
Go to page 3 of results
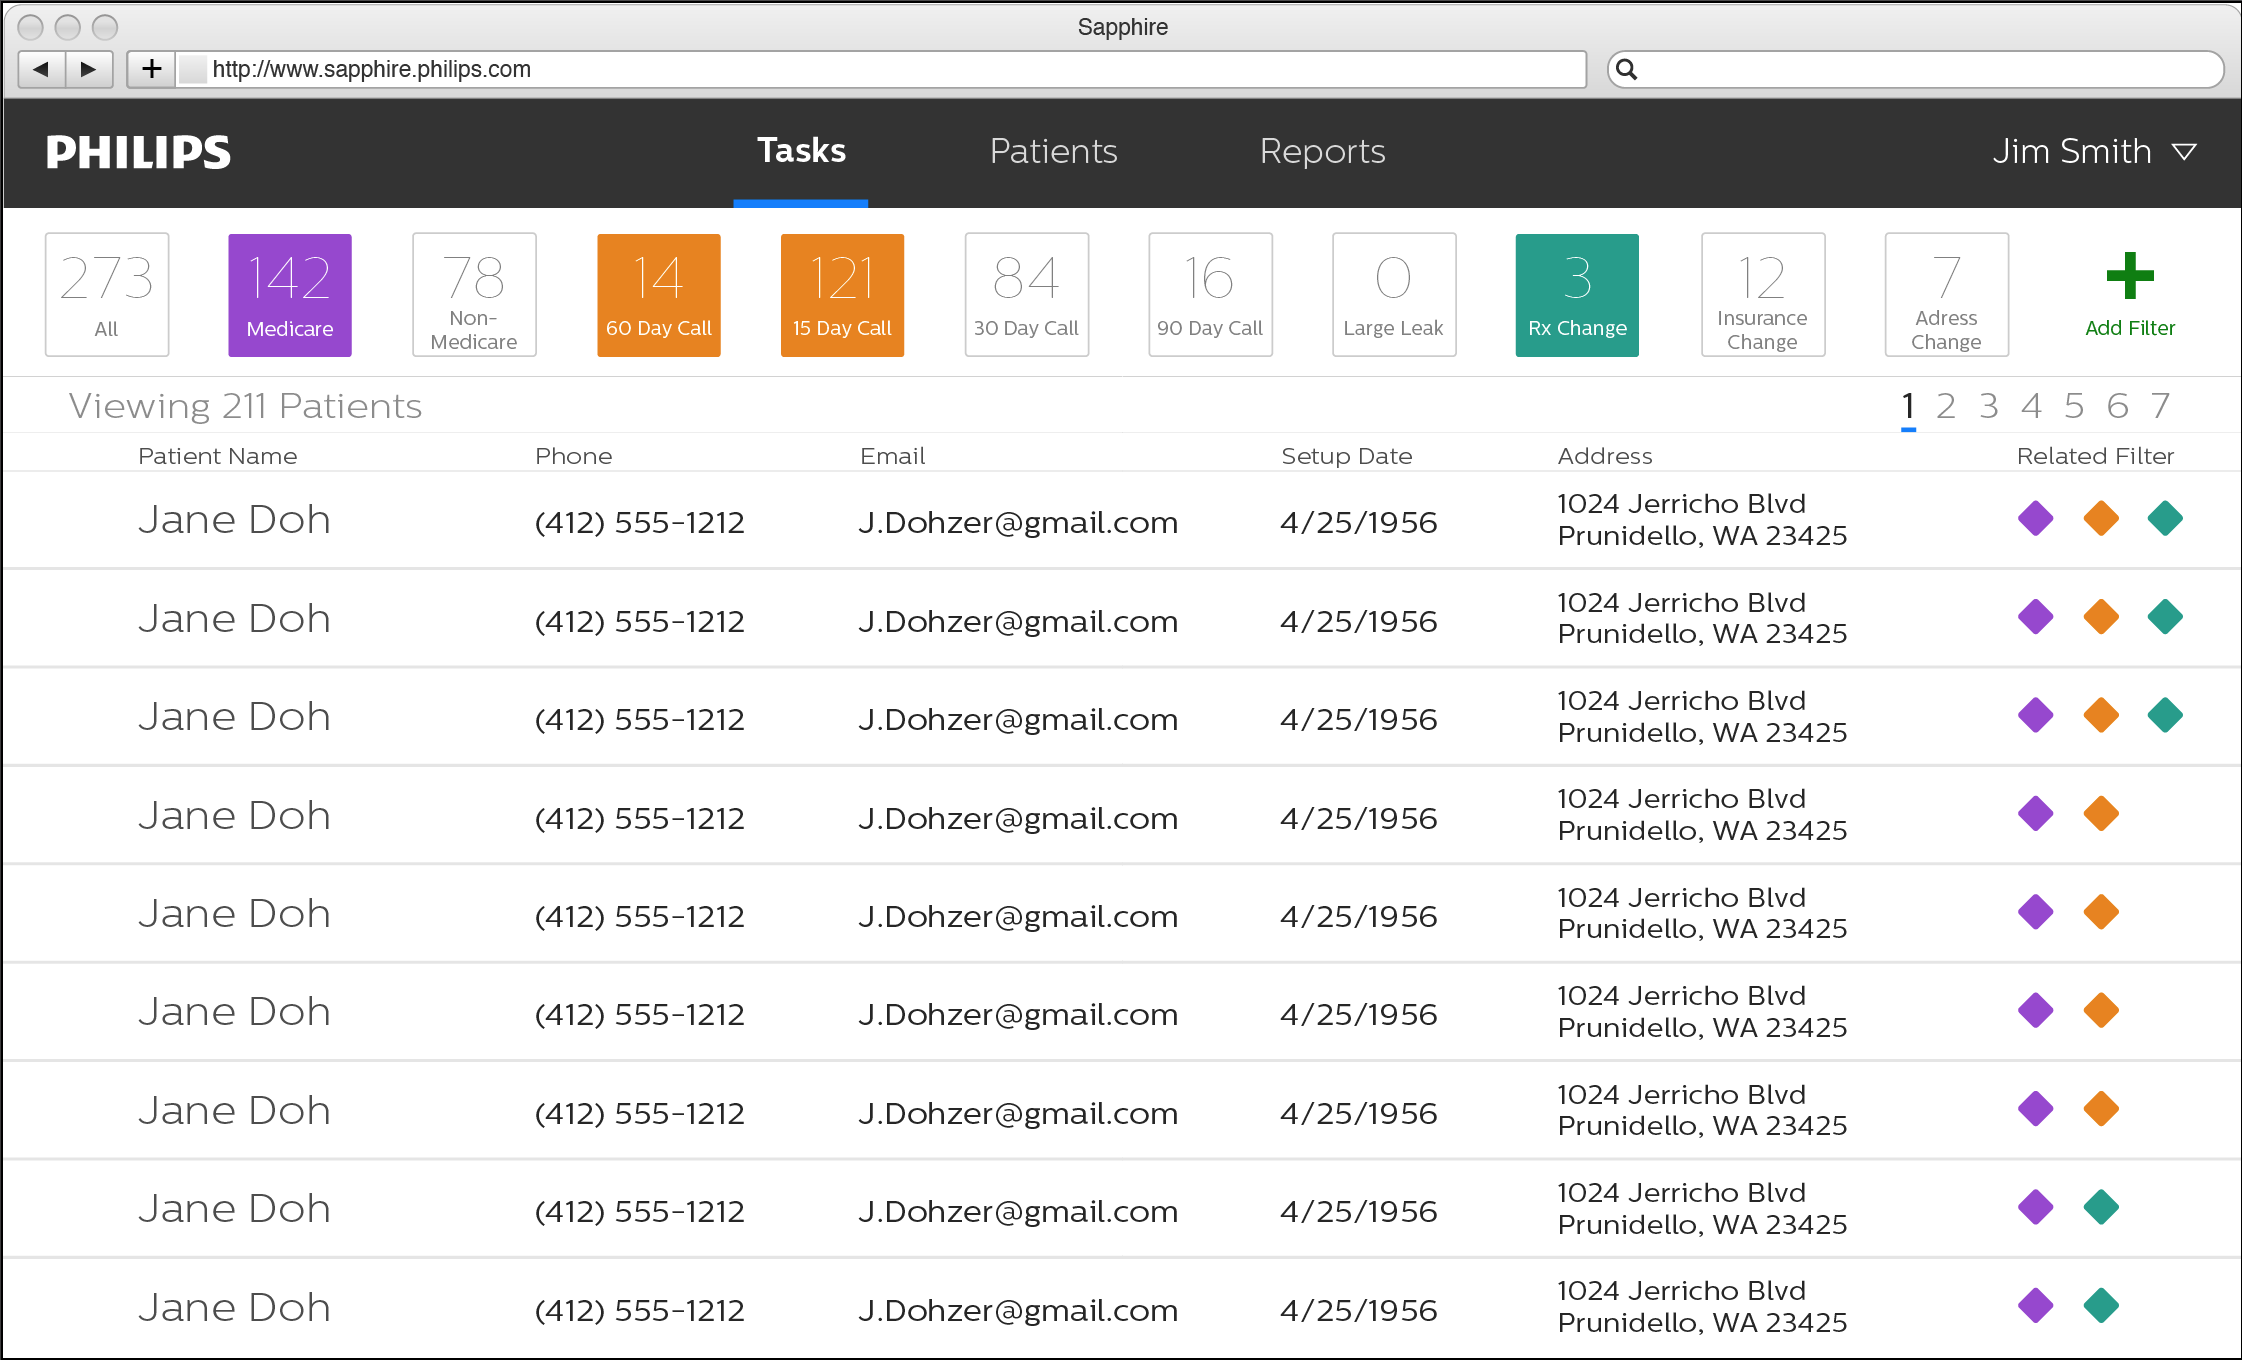click(1988, 406)
